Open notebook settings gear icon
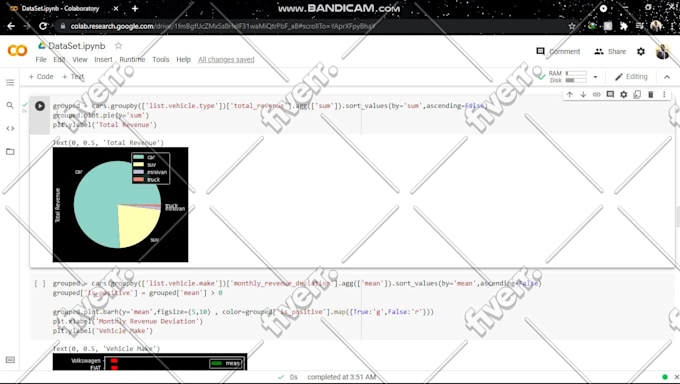680x384 pixels. pyautogui.click(x=641, y=52)
